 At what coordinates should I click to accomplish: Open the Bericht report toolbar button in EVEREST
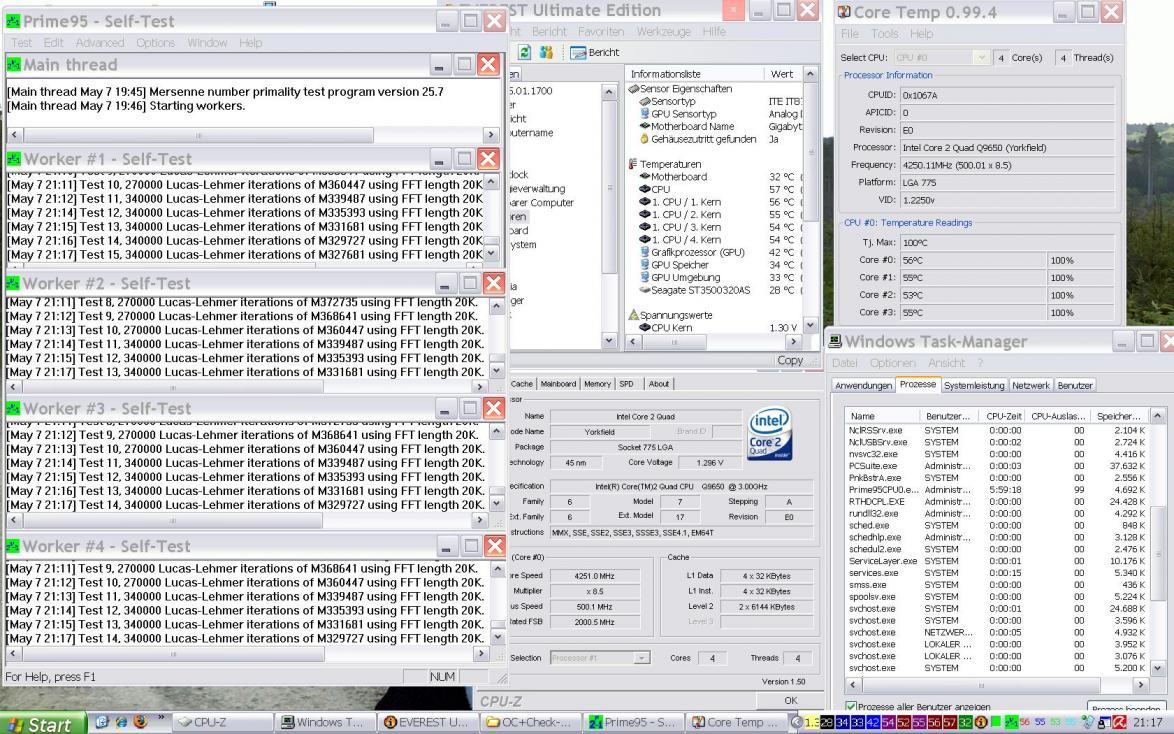point(595,52)
